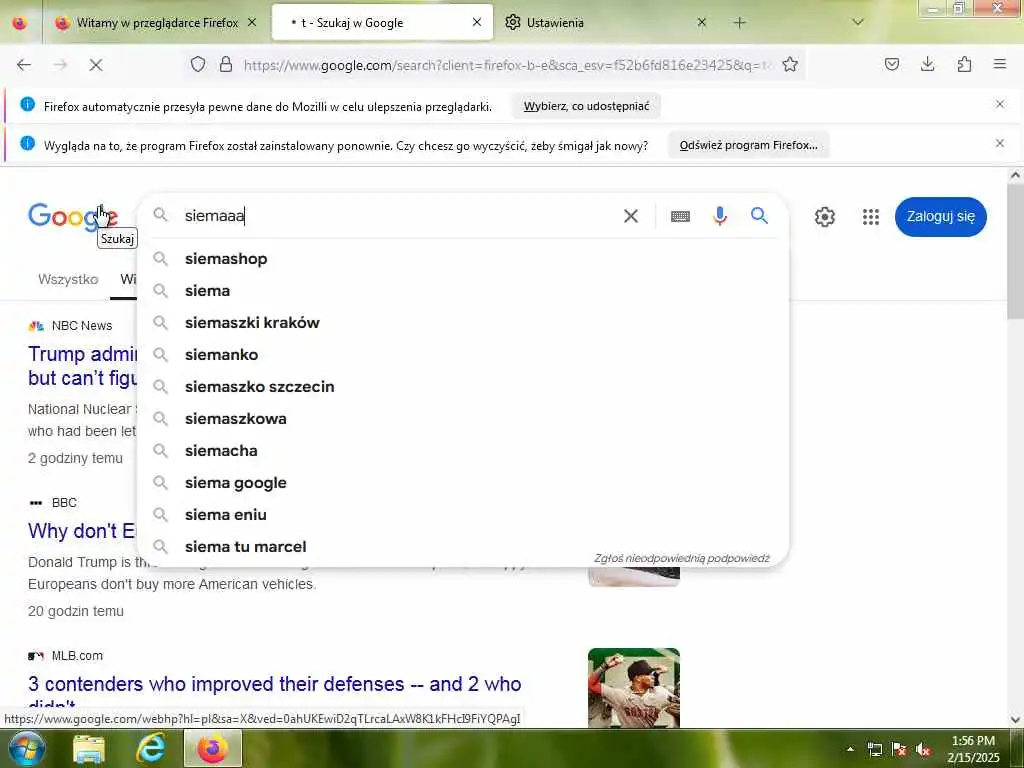Launch Internet Explorer from the taskbar
This screenshot has height=768, width=1024.
click(x=150, y=748)
